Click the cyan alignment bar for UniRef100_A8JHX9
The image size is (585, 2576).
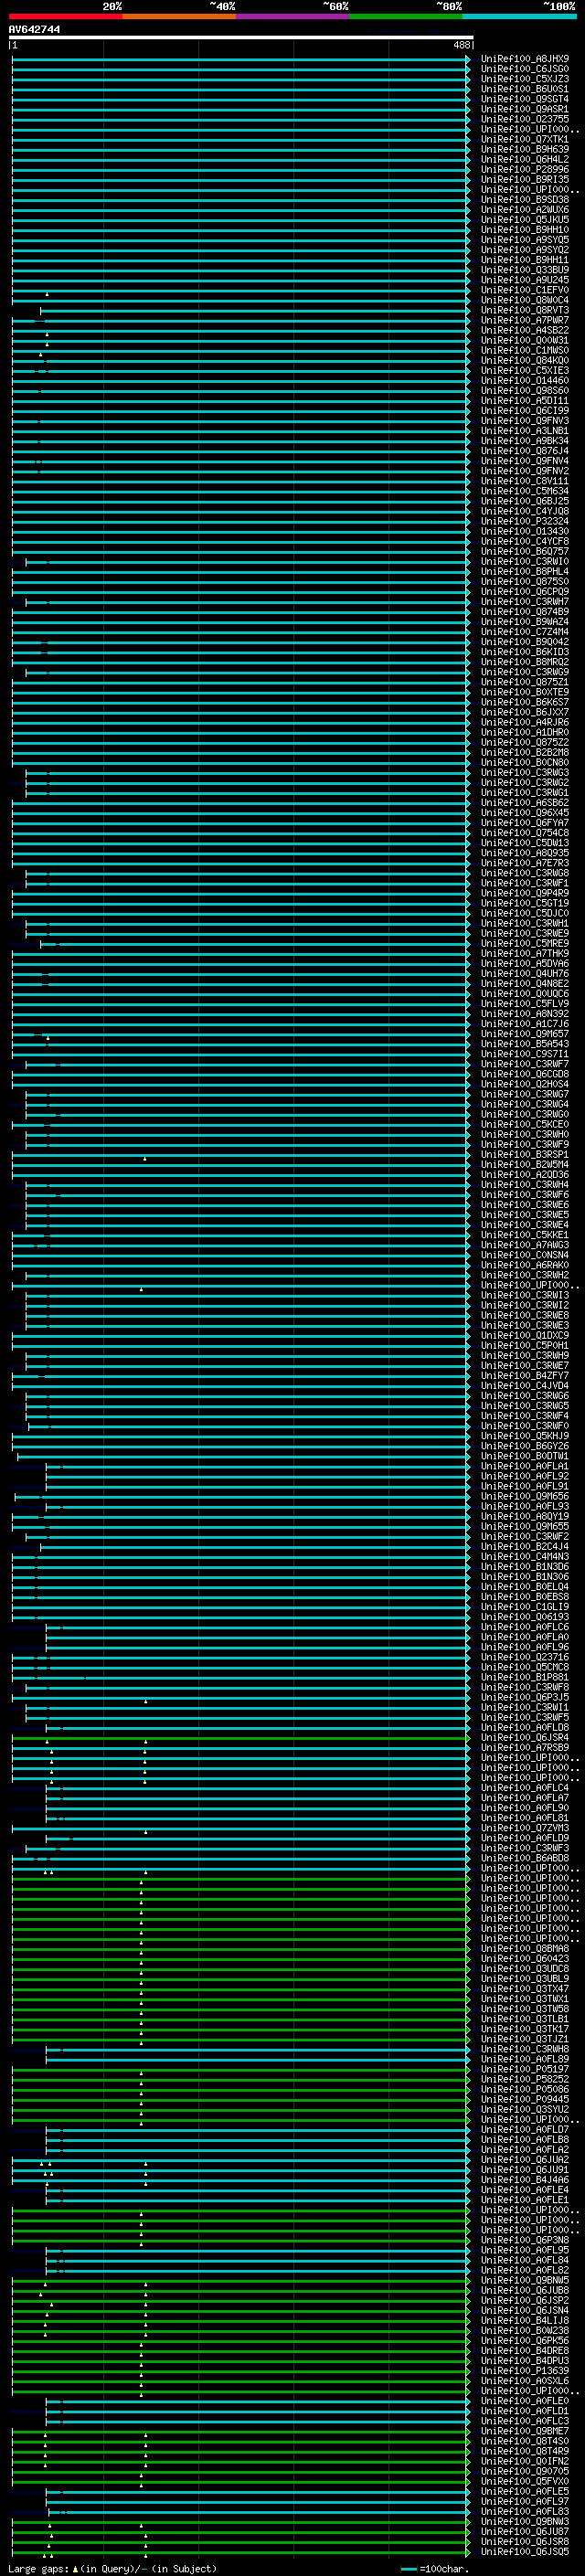coord(241,59)
